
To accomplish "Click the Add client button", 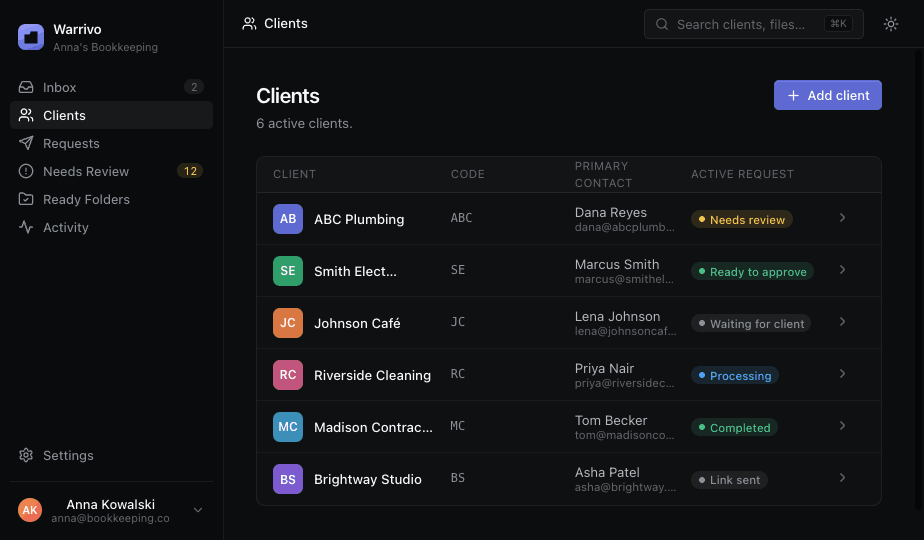I will 827,95.
